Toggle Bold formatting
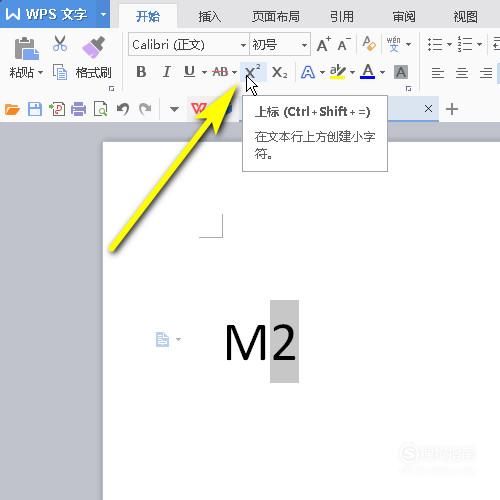 tap(141, 72)
